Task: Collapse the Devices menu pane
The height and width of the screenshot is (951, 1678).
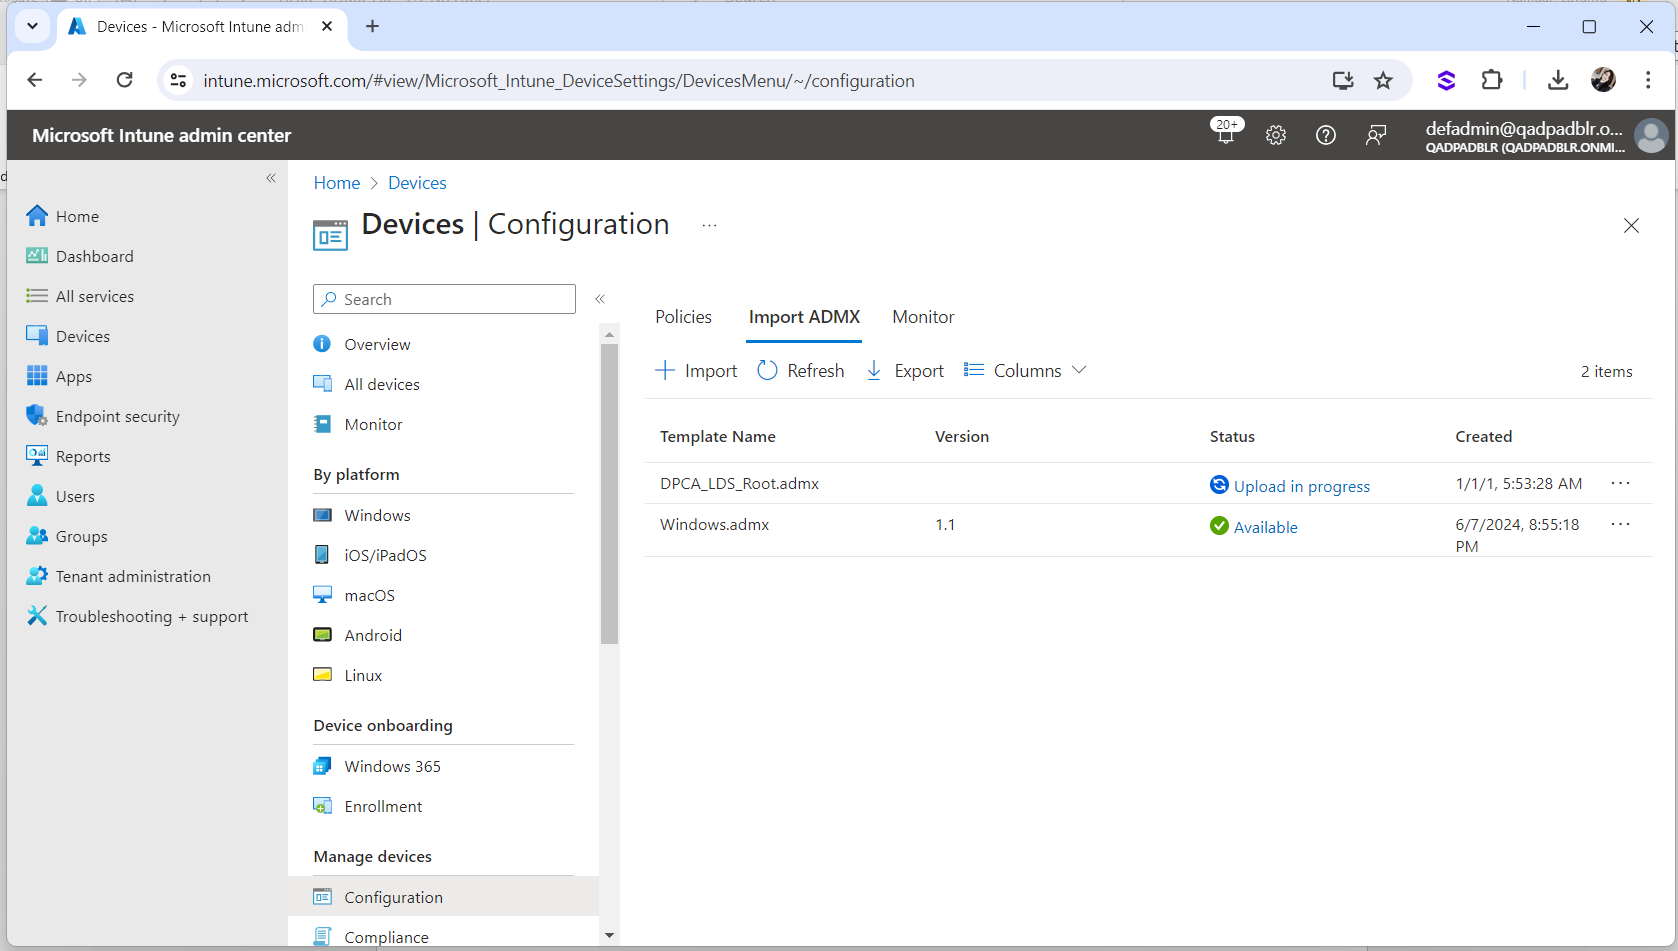Action: 600,299
